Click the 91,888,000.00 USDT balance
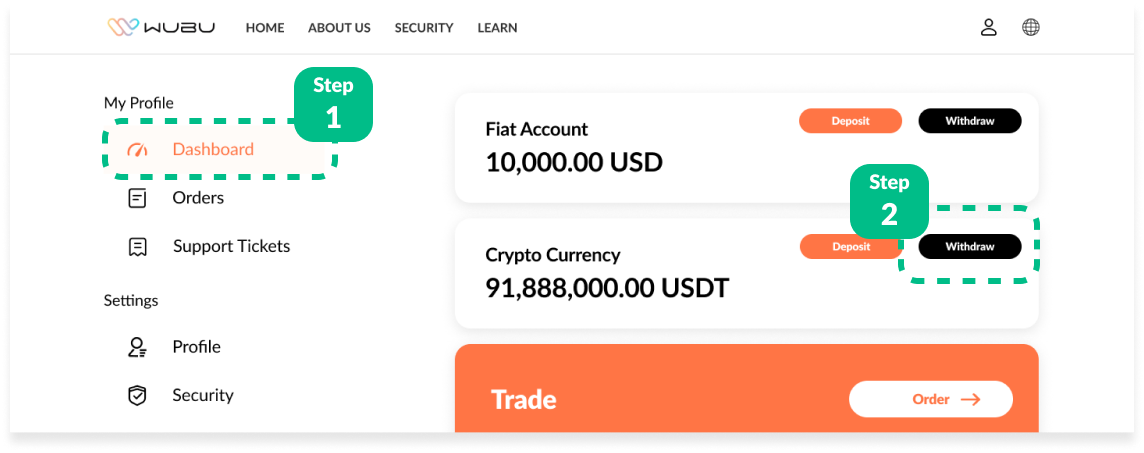 click(x=607, y=289)
